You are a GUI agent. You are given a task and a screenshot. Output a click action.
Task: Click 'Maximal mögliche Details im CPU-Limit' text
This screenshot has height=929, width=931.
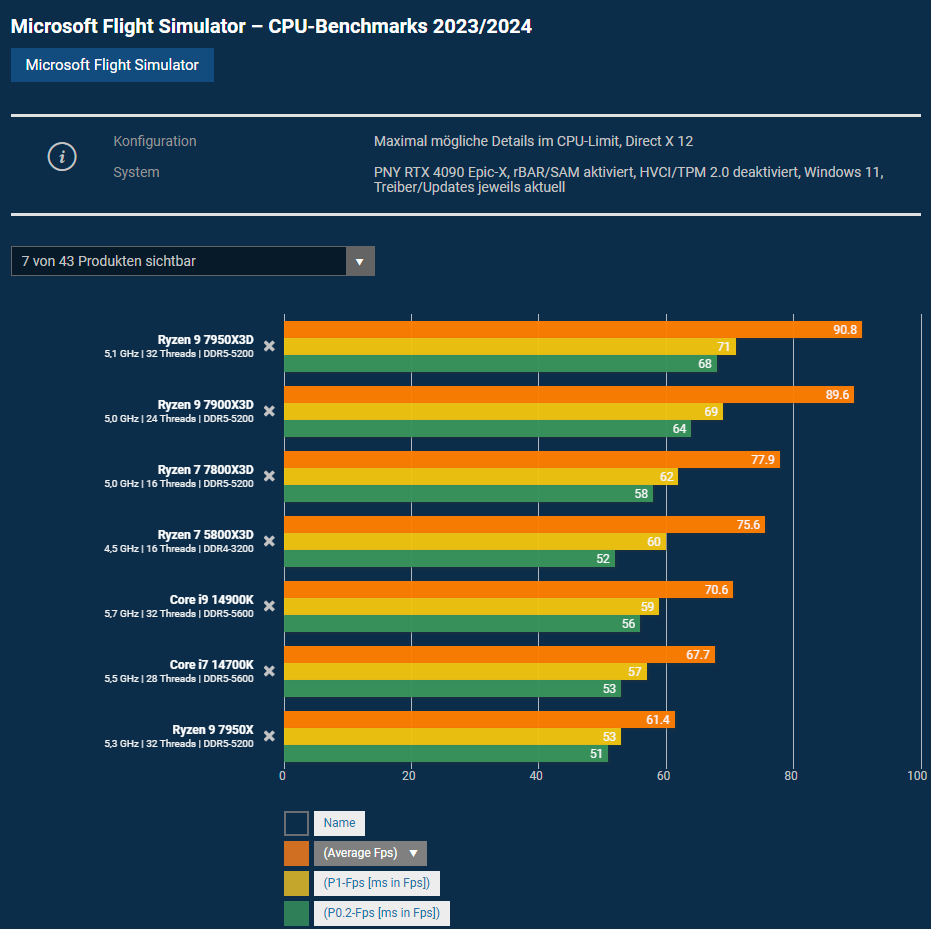pos(495,141)
